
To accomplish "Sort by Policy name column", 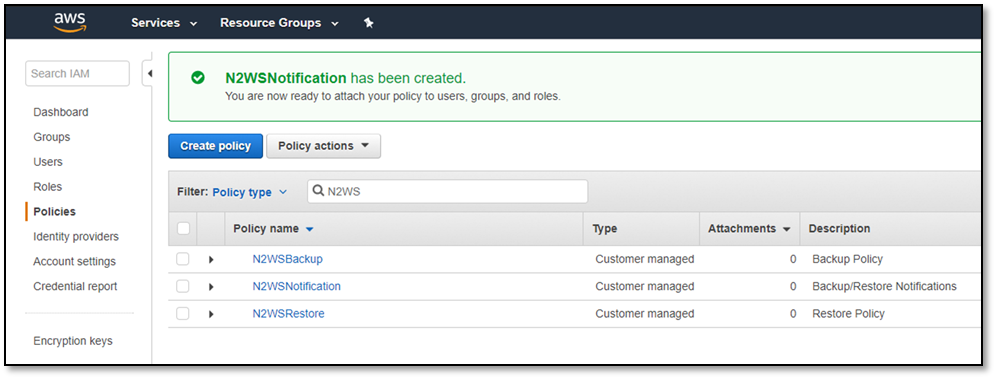I will click(273, 229).
